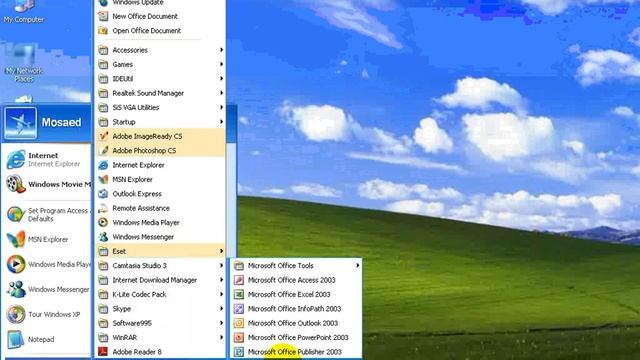Open the Software995 program folder
640x360 pixels.
point(160,323)
